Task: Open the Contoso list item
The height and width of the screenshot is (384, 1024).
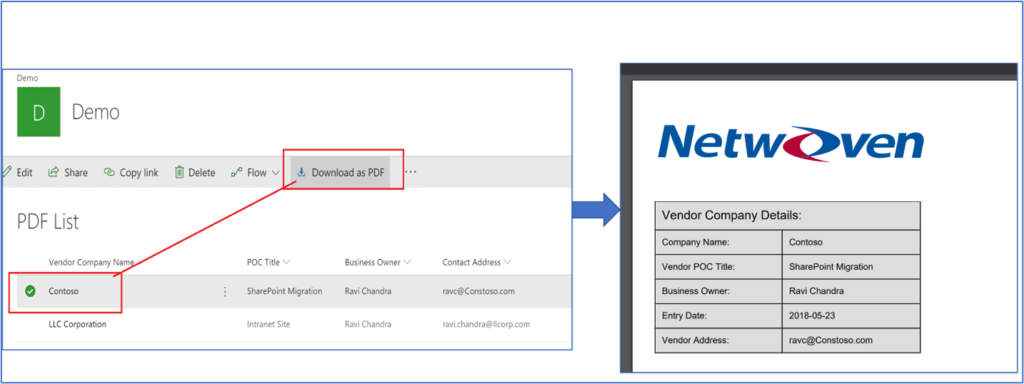Action: click(63, 291)
